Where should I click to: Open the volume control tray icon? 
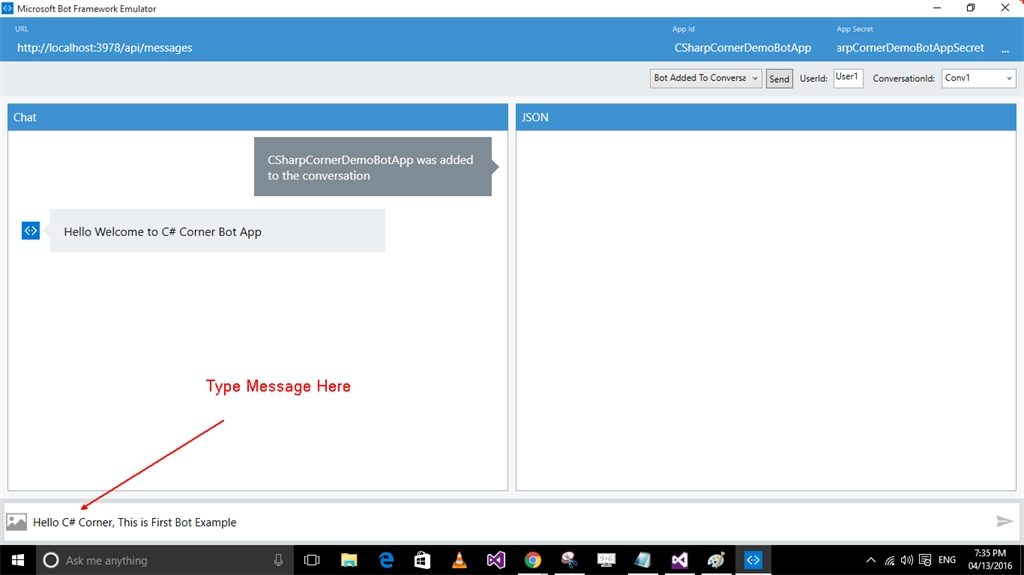click(x=907, y=560)
